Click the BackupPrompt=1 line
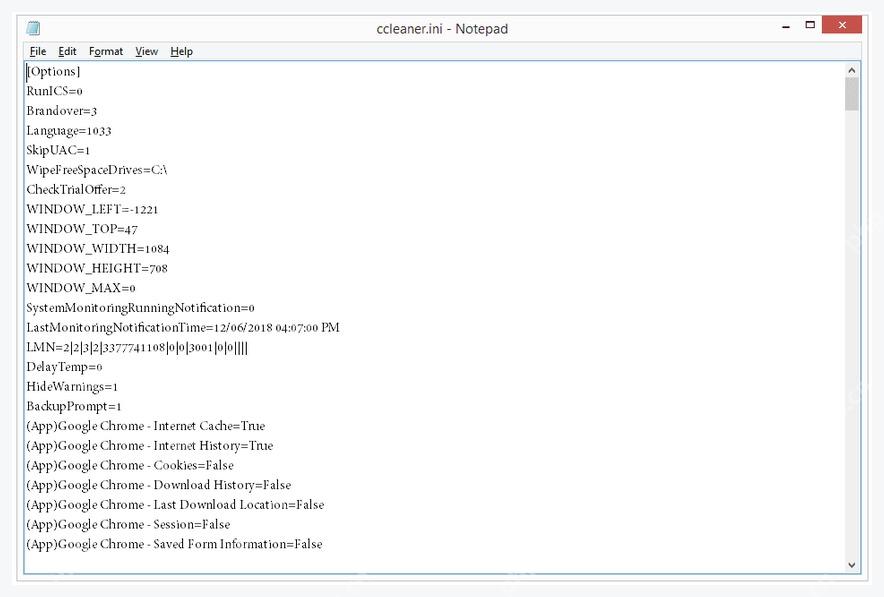The width and height of the screenshot is (884, 597). click(x=74, y=406)
